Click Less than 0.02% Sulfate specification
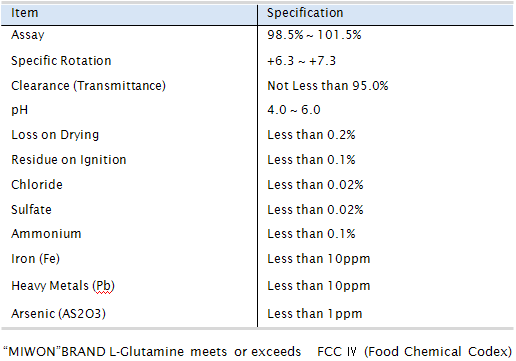 click(315, 210)
